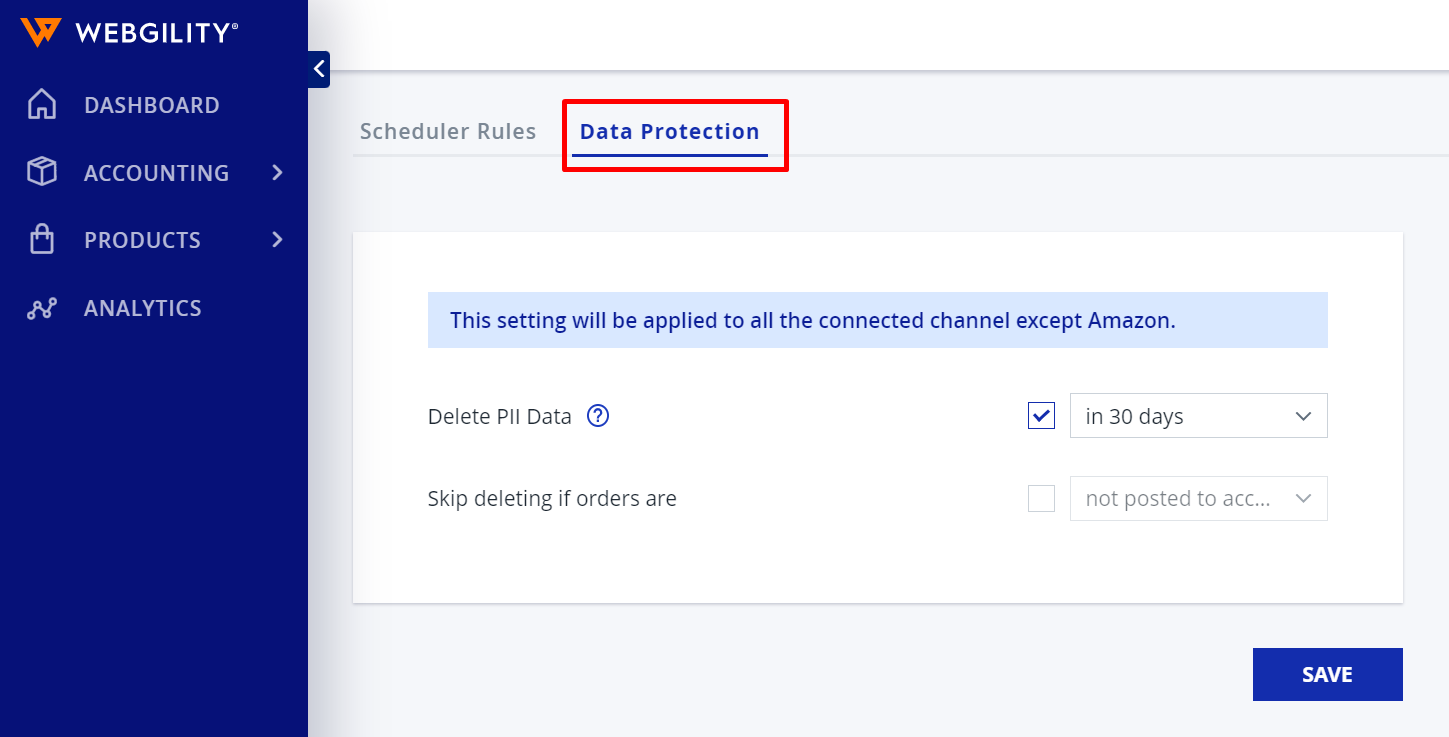
Task: Click the Products shopping bag icon
Action: 41,240
